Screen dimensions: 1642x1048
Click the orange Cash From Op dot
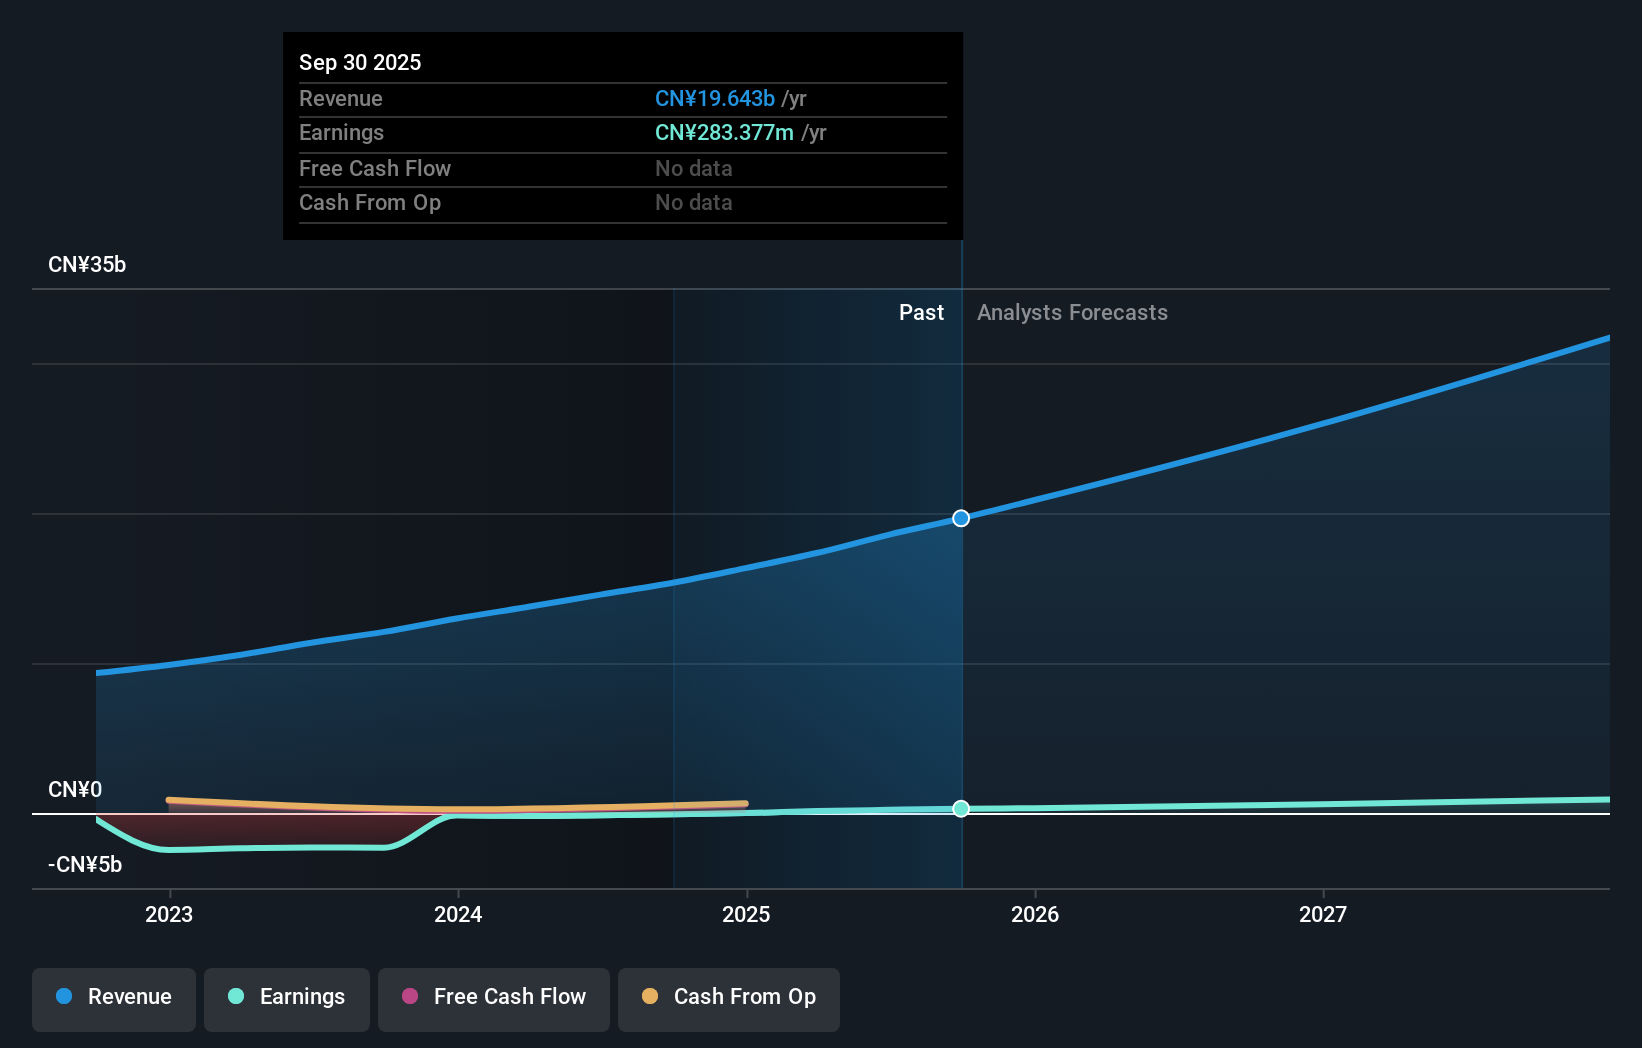pyautogui.click(x=650, y=997)
